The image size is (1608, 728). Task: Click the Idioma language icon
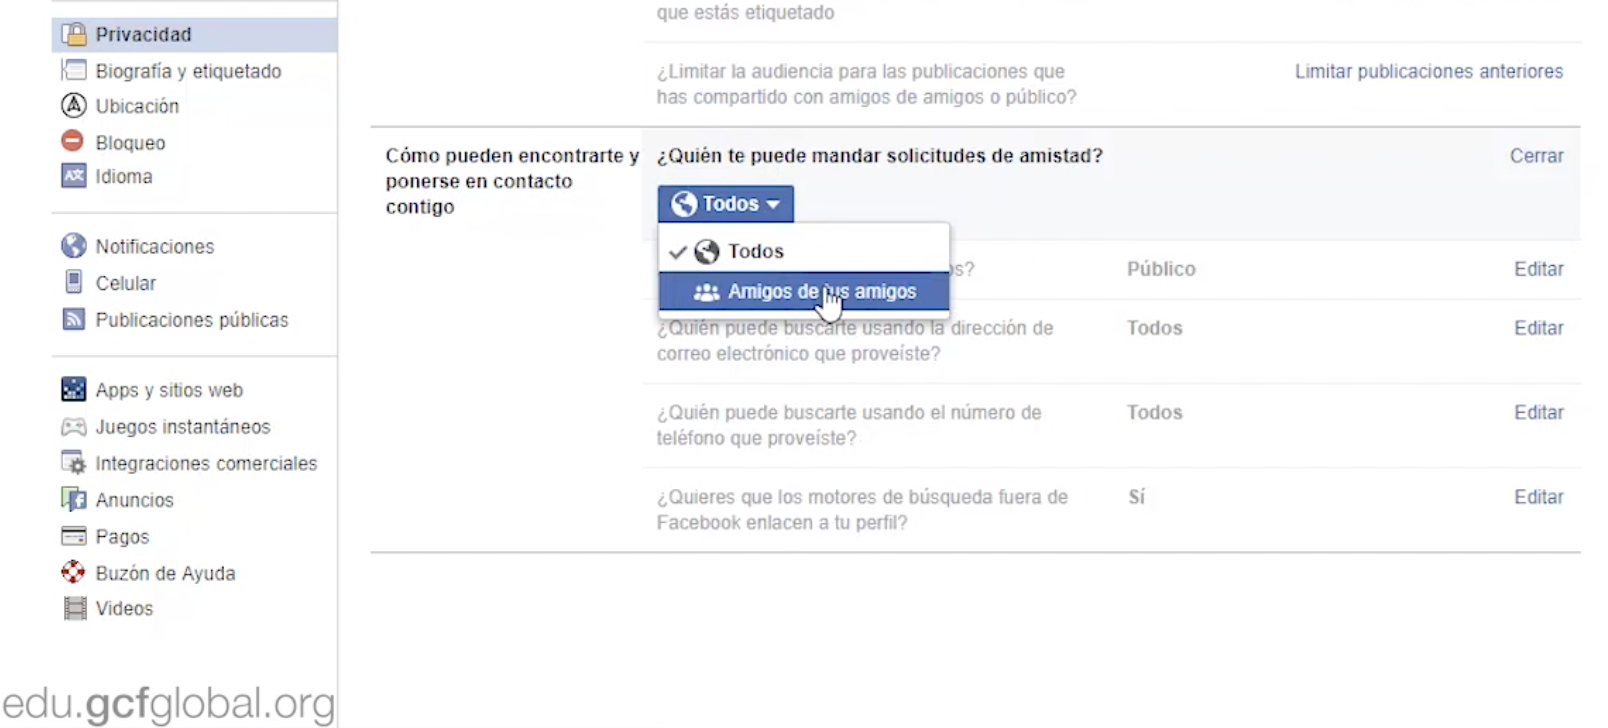coord(74,176)
